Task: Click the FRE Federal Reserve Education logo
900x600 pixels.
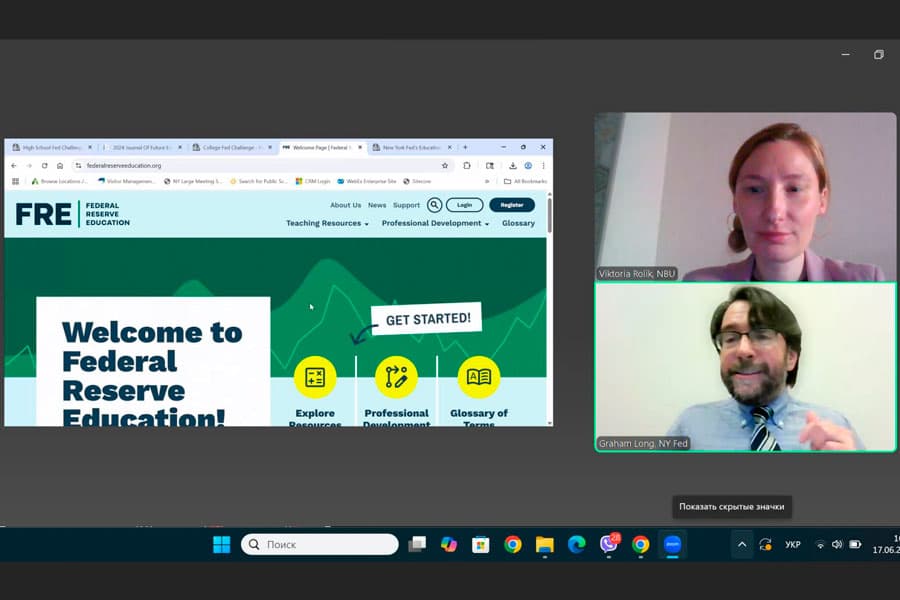Action: [x=73, y=214]
